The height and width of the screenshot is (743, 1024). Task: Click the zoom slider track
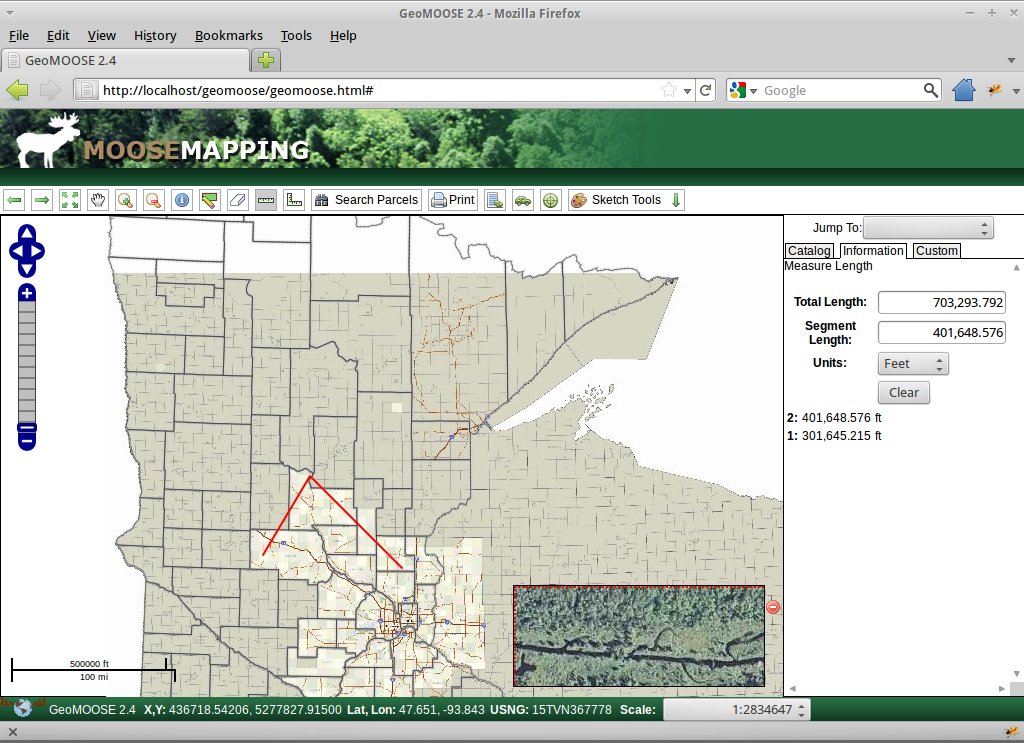(x=27, y=362)
